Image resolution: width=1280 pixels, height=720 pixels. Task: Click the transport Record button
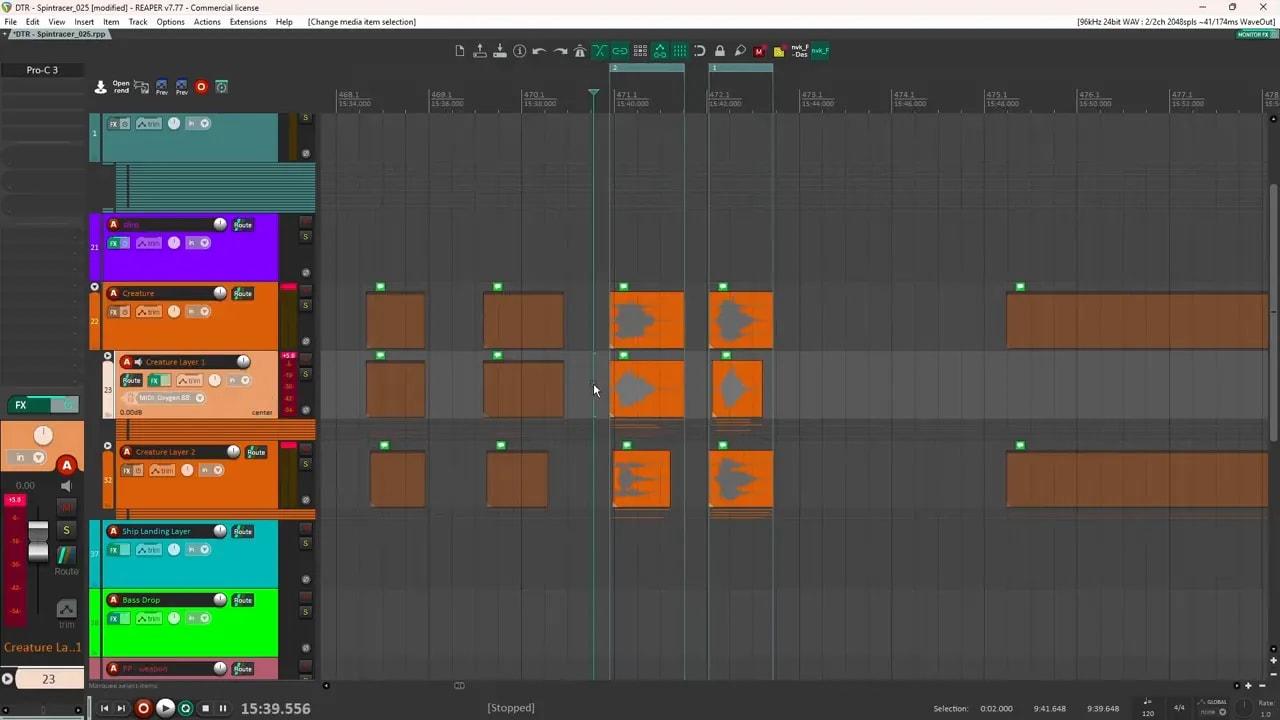(x=143, y=708)
